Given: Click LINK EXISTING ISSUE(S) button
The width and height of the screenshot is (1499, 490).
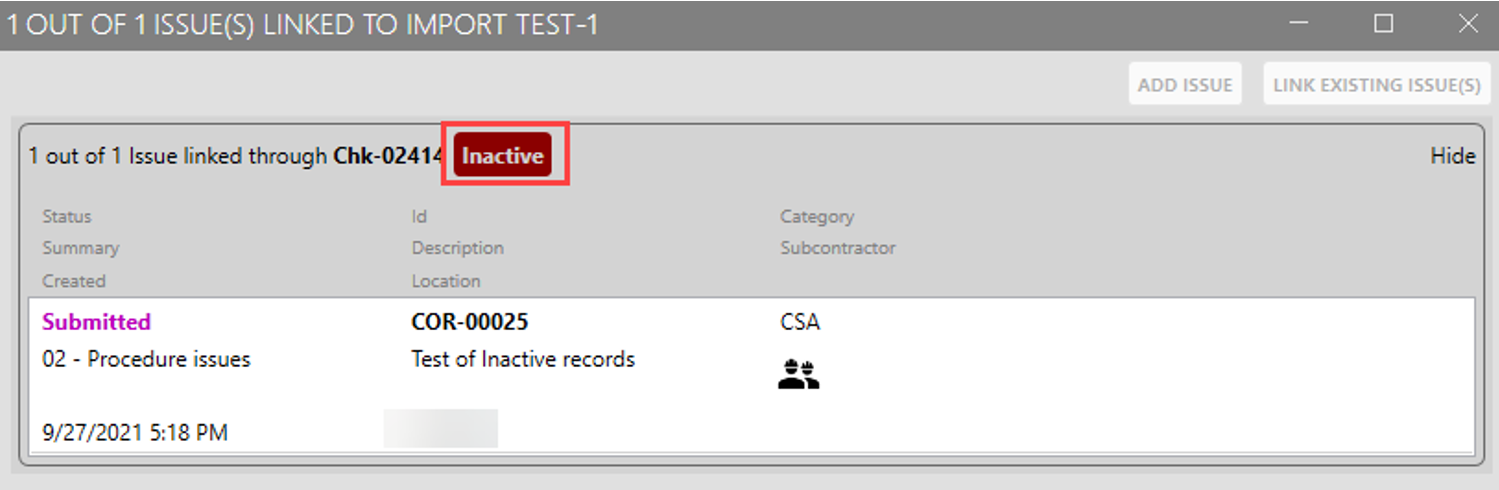Looking at the screenshot, I should tap(1376, 85).
